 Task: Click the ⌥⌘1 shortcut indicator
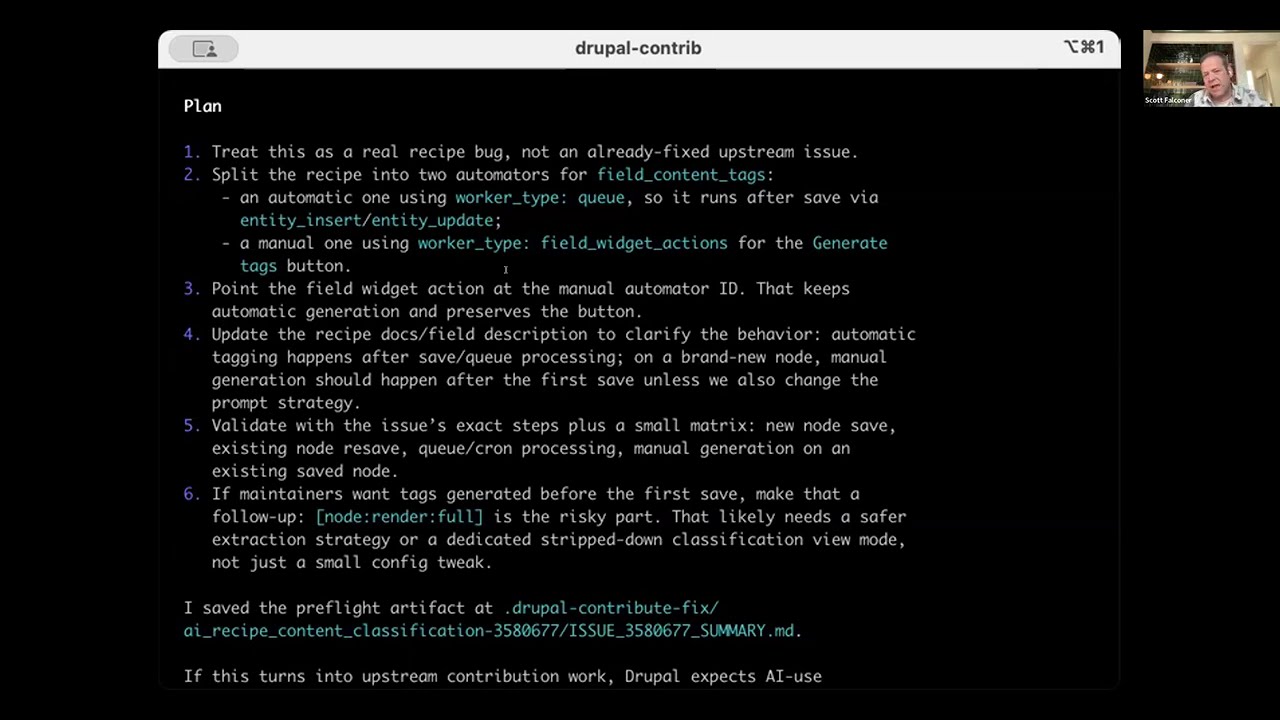pos(1084,47)
